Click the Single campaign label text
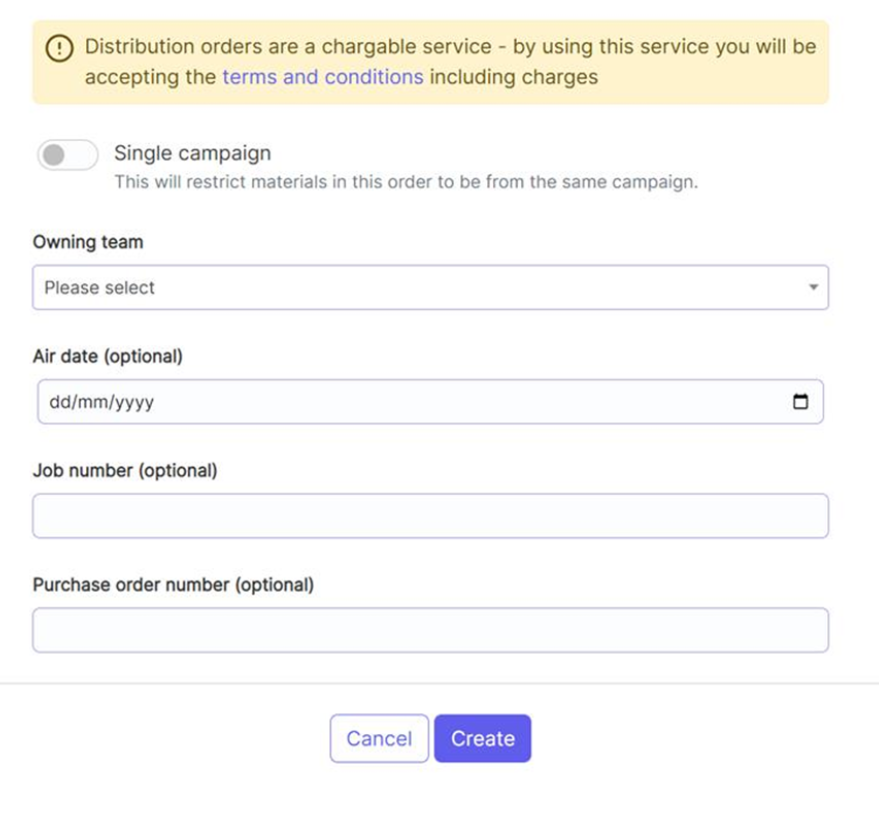Viewport: 879px width, 825px height. coord(192,153)
